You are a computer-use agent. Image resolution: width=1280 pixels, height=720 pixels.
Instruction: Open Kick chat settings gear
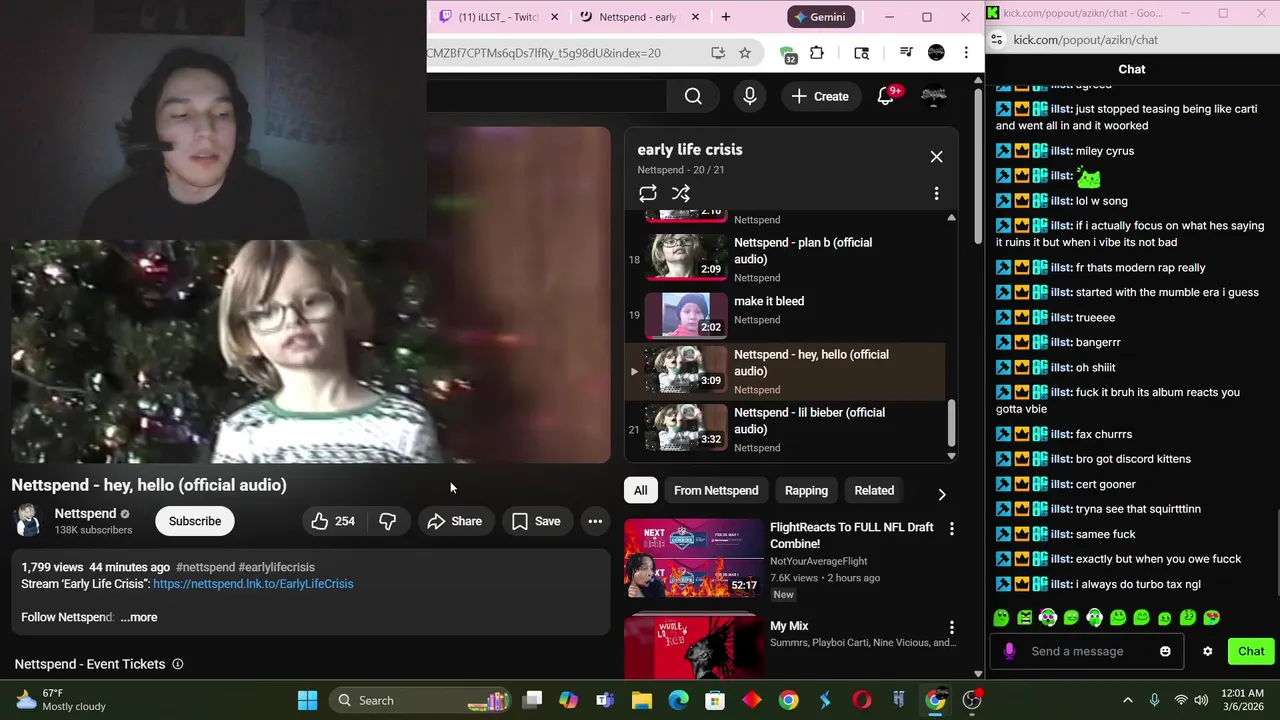[x=1208, y=651]
